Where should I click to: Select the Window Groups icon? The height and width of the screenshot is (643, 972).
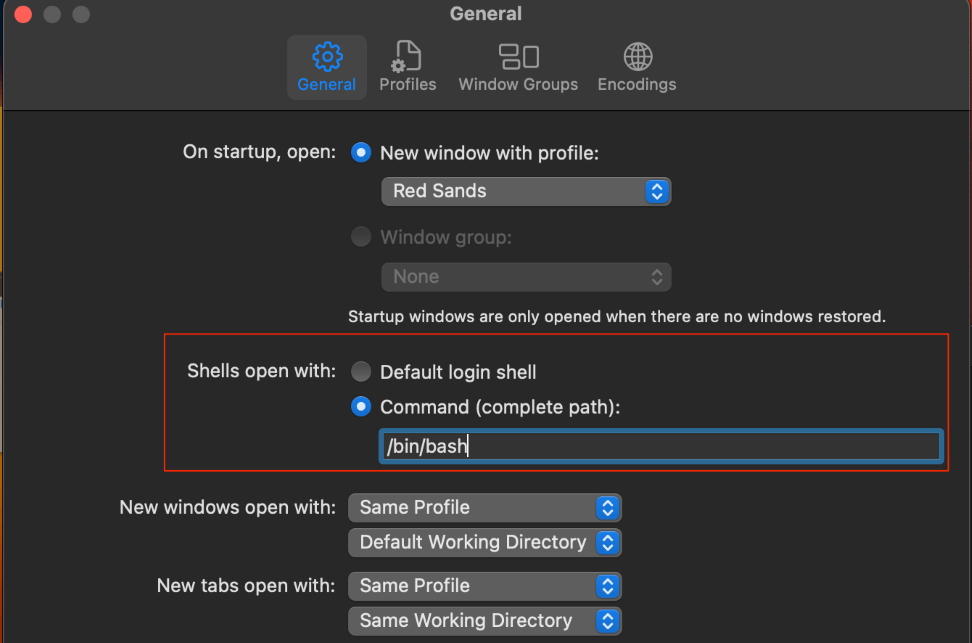518,56
